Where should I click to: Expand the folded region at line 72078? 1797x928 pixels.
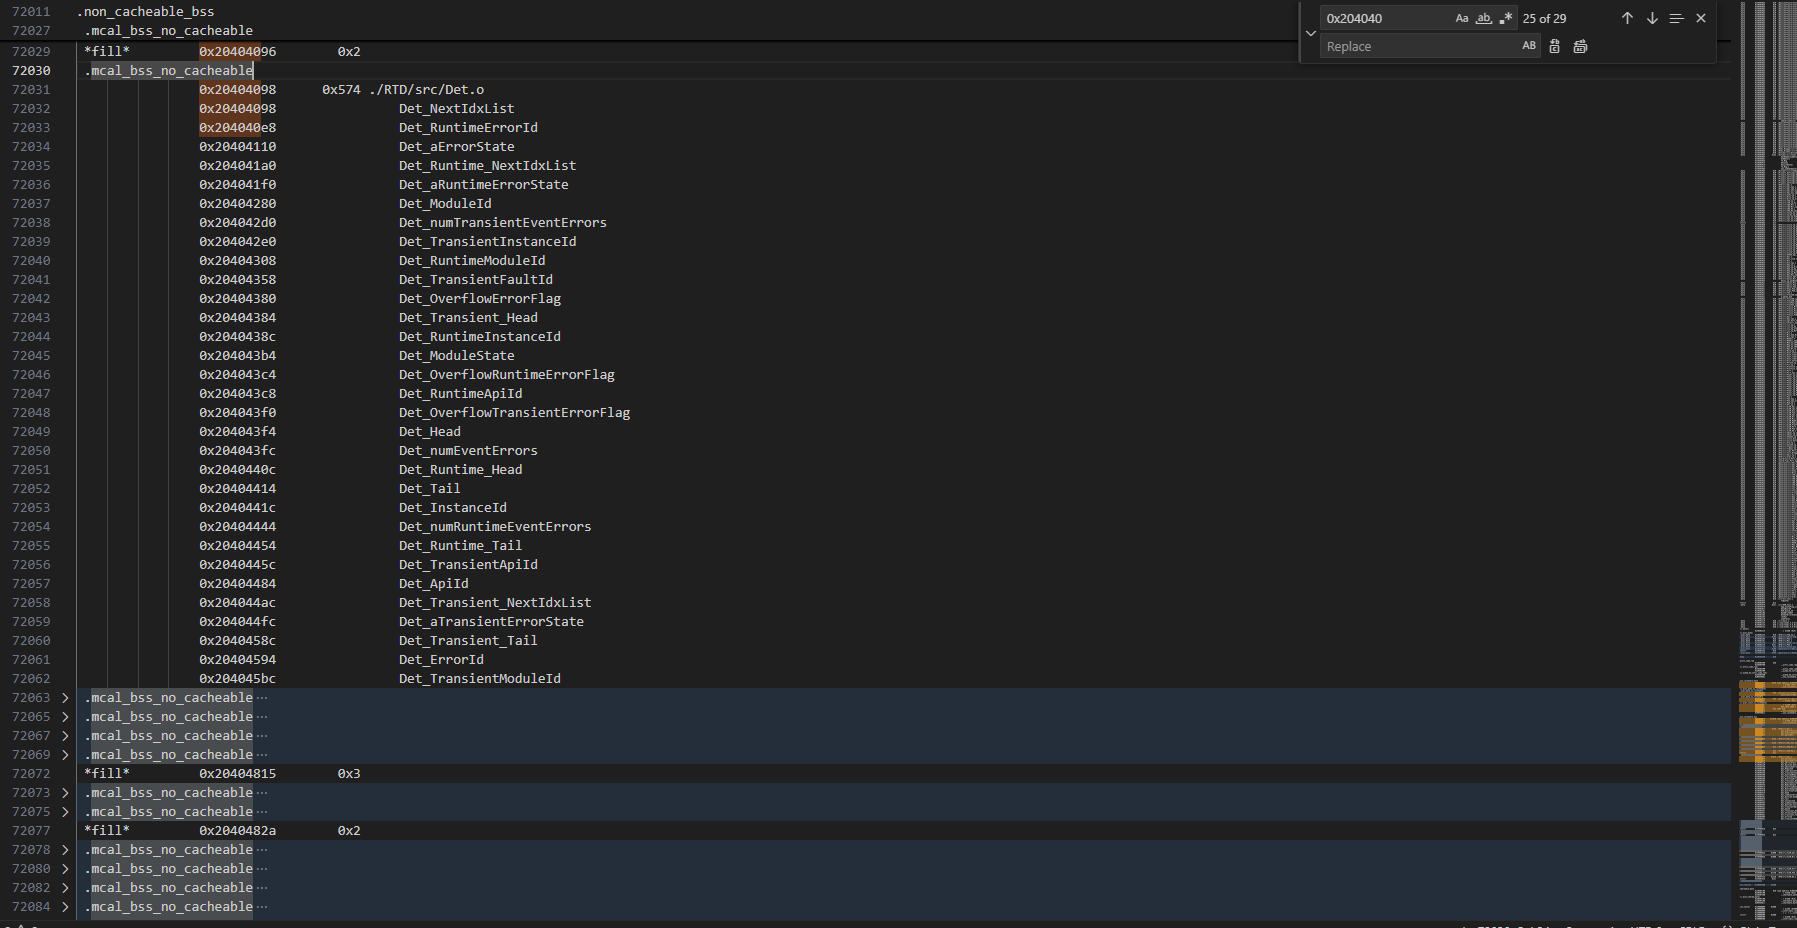click(65, 850)
